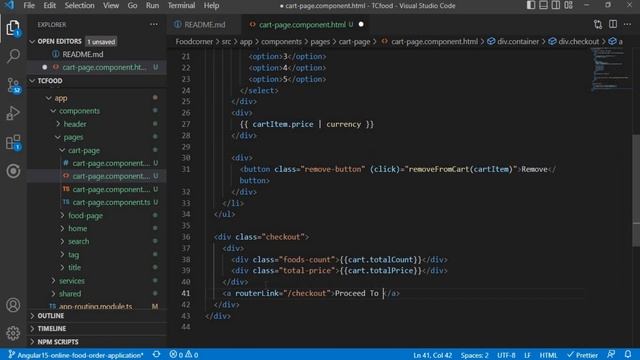
Task: Open the Manage gear icon
Action: coord(13,333)
